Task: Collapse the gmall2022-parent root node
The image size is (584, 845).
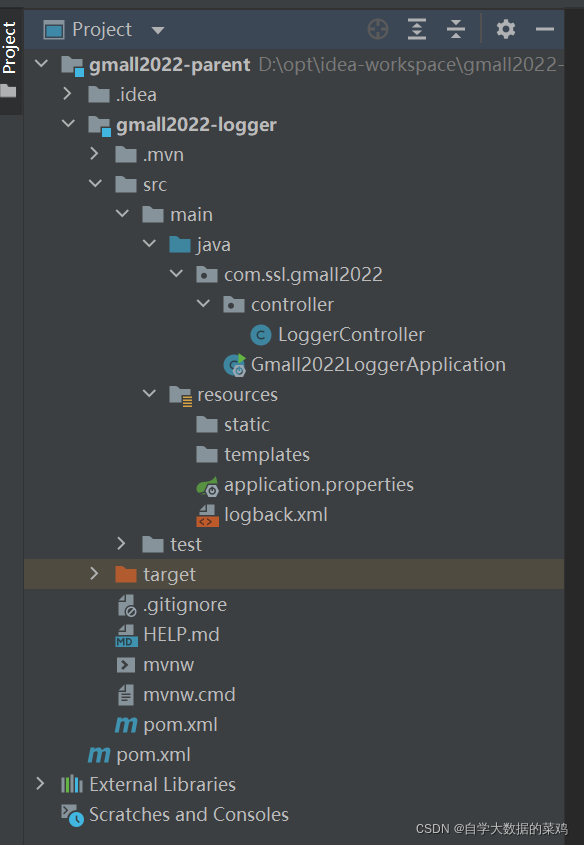Action: pyautogui.click(x=41, y=64)
